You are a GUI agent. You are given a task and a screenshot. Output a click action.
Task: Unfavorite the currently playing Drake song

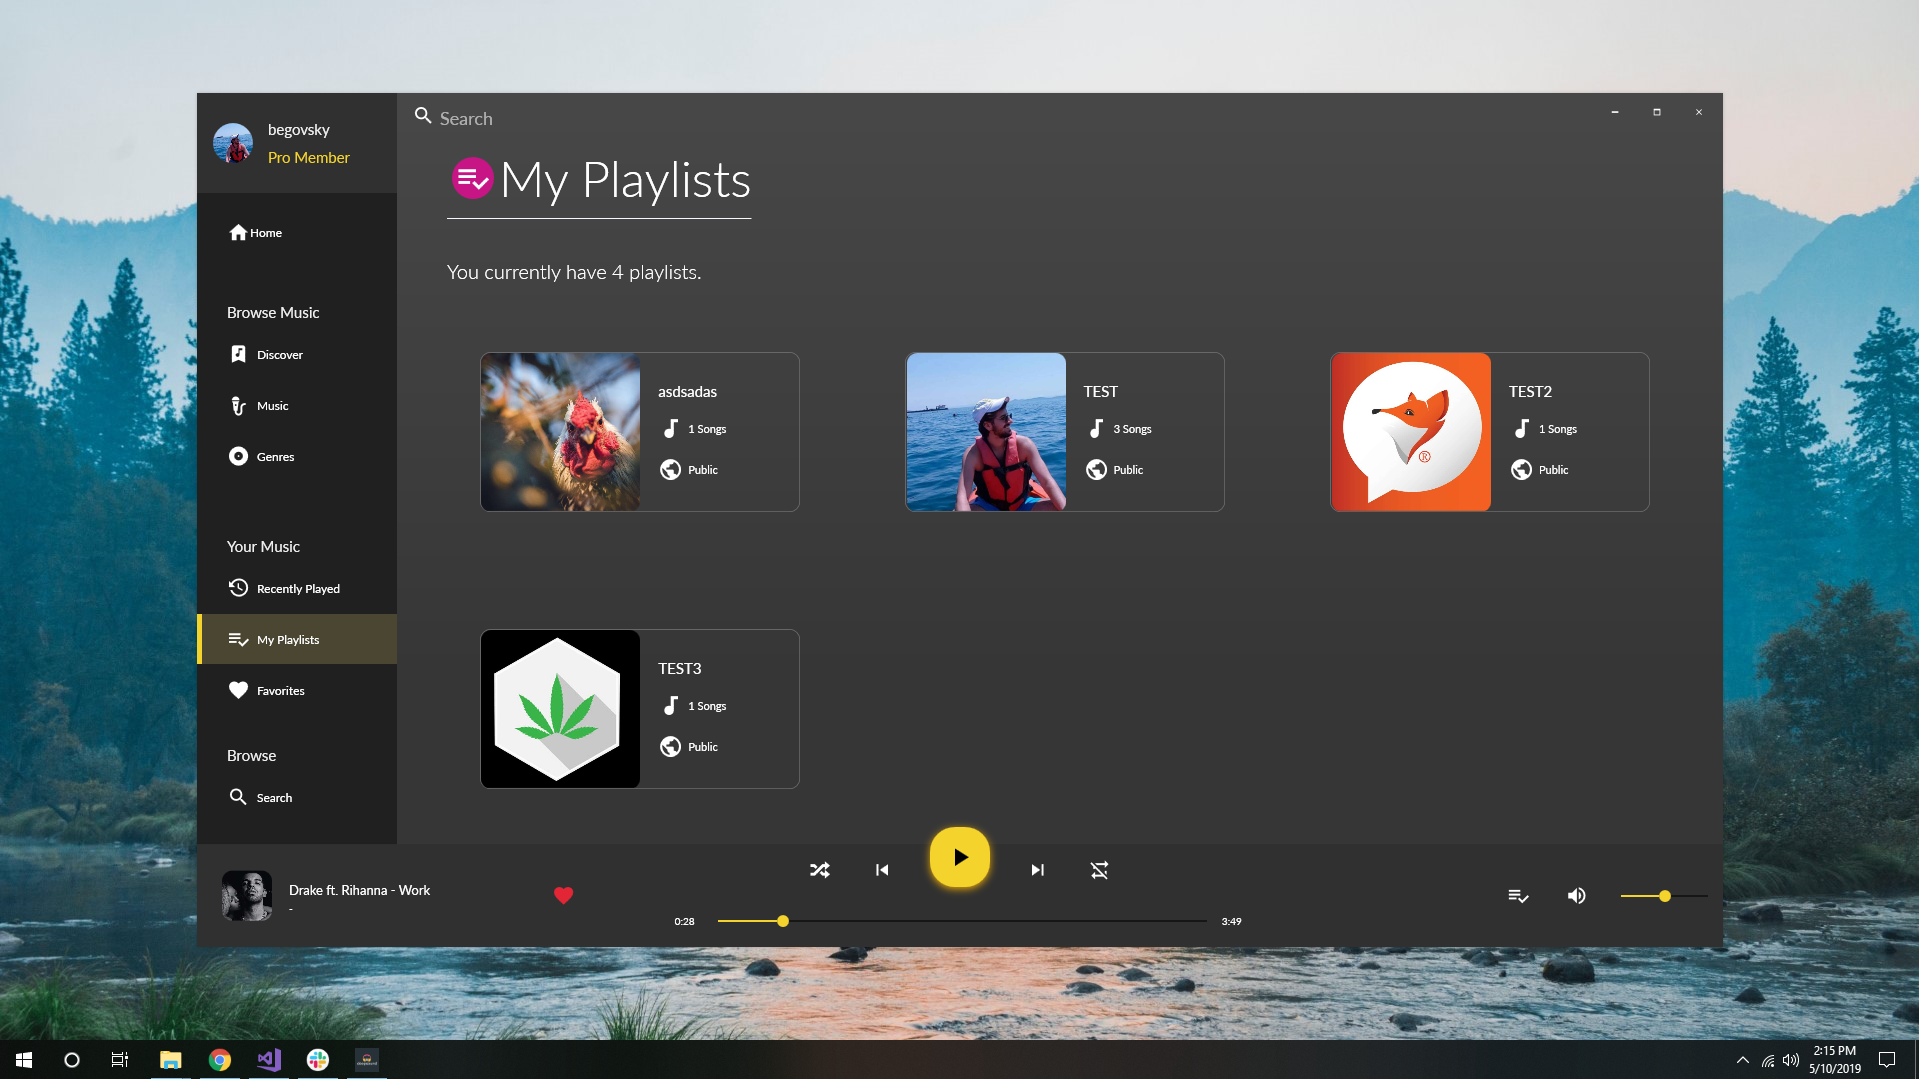pyautogui.click(x=563, y=896)
